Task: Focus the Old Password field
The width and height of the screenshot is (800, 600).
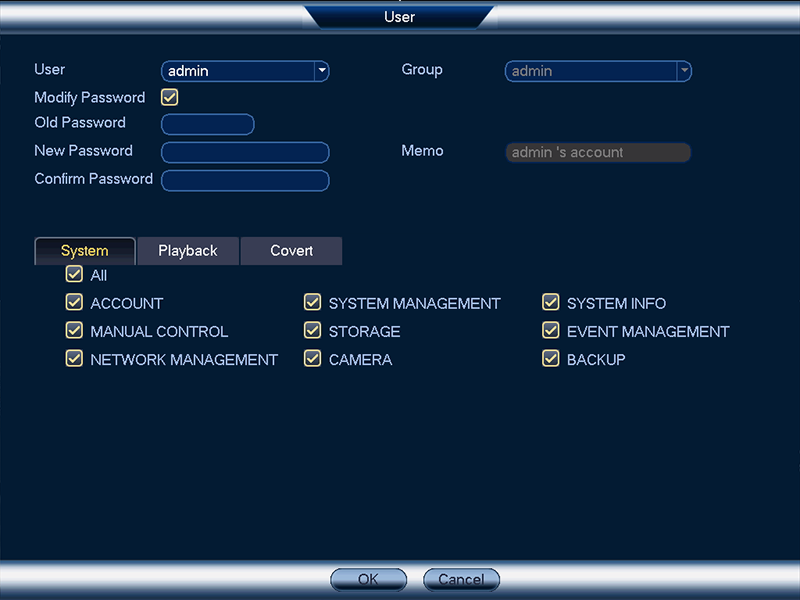Action: [208, 124]
